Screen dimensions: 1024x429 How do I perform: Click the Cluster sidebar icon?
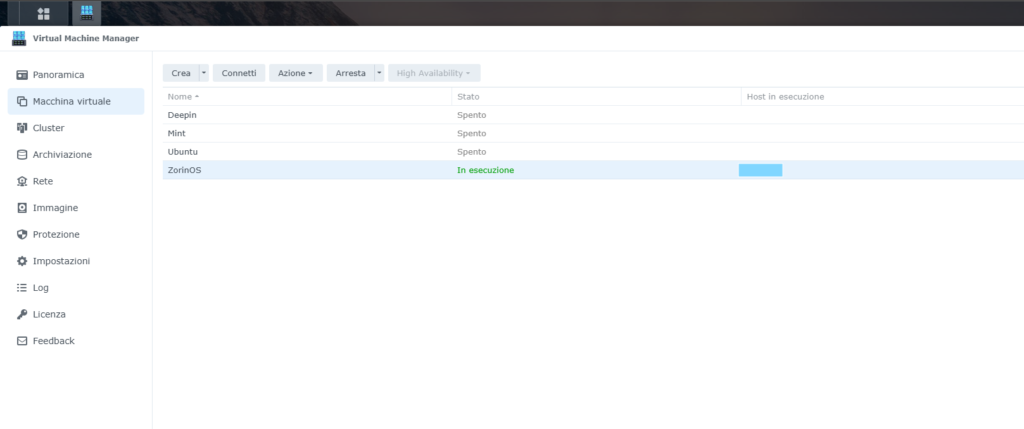coord(22,128)
